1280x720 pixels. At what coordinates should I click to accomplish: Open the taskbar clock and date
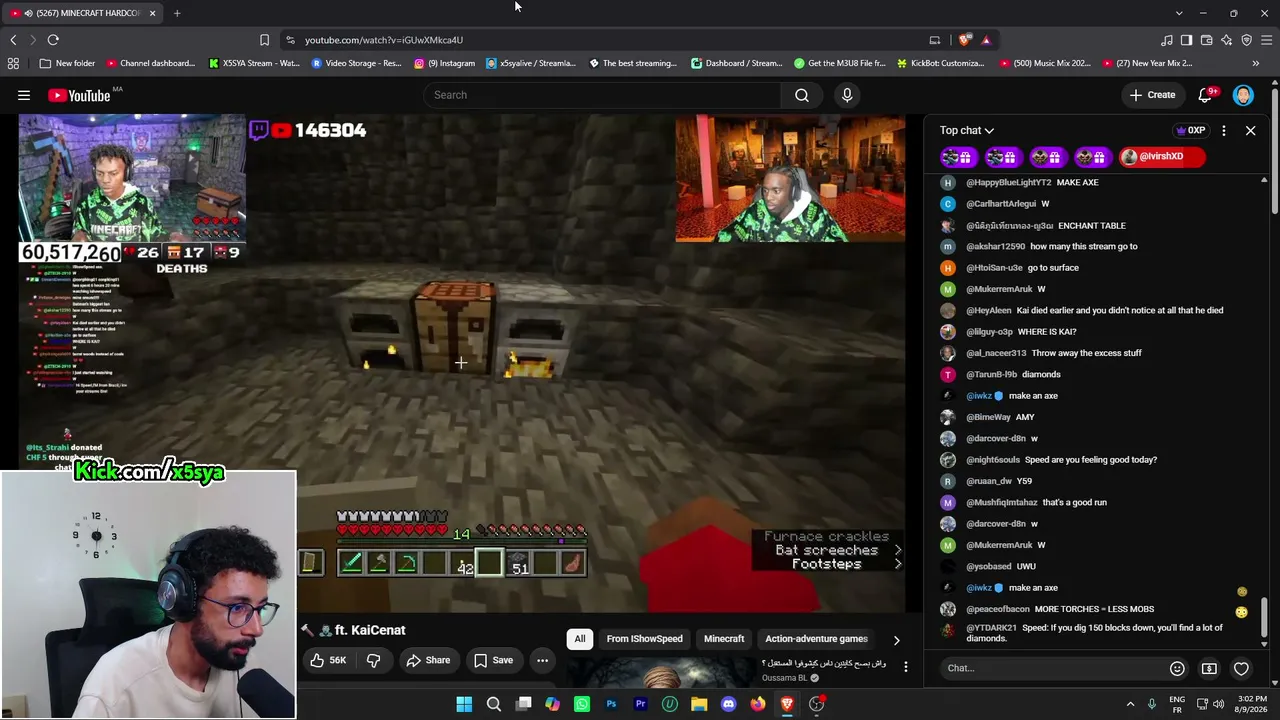tap(1250, 704)
